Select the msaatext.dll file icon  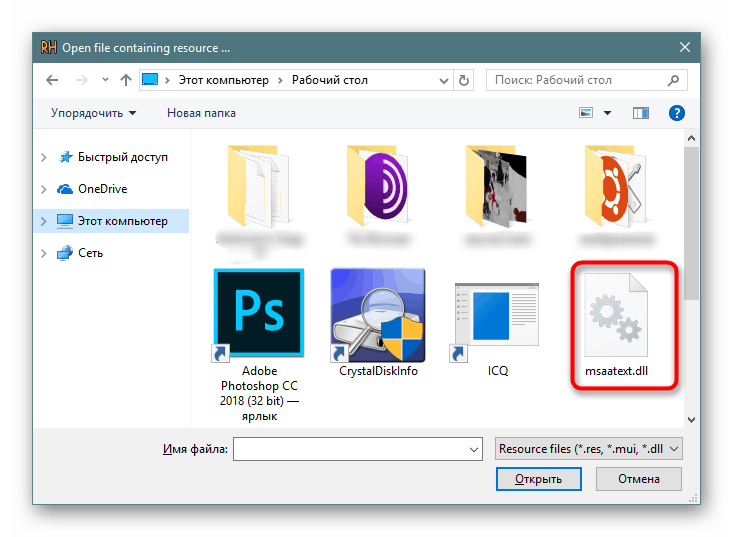pyautogui.click(x=616, y=315)
